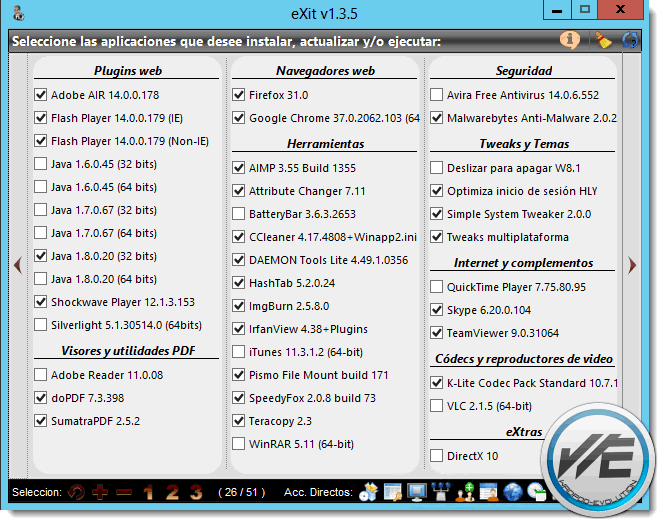Click the reset selection arrow icon
This screenshot has height=525, width=664.
click(77, 492)
